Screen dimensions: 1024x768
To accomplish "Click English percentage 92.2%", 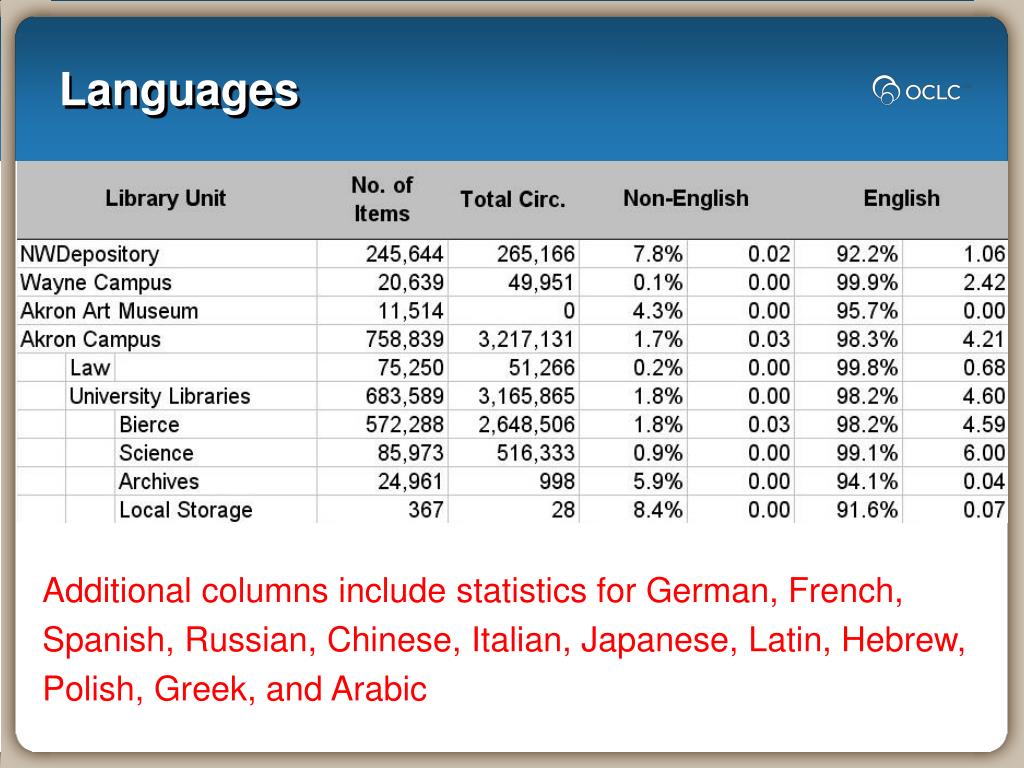I will pyautogui.click(x=867, y=254).
